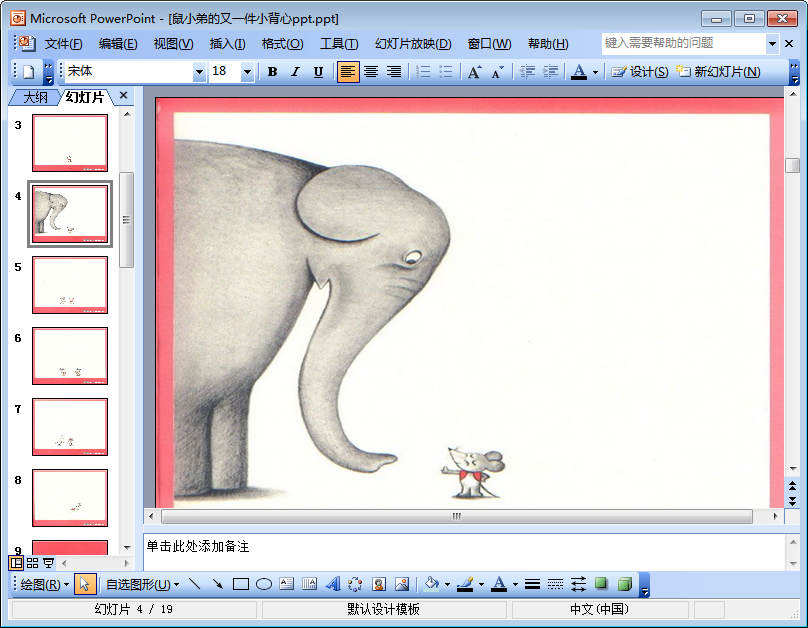Open the 幻灯片放映(D) menu
This screenshot has width=808, height=628.
(x=413, y=44)
